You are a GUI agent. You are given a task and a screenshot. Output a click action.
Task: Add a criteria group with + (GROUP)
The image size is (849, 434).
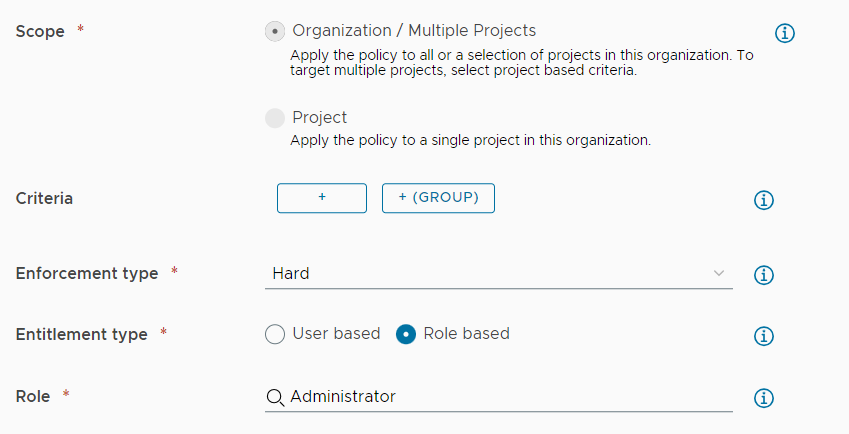pos(438,198)
